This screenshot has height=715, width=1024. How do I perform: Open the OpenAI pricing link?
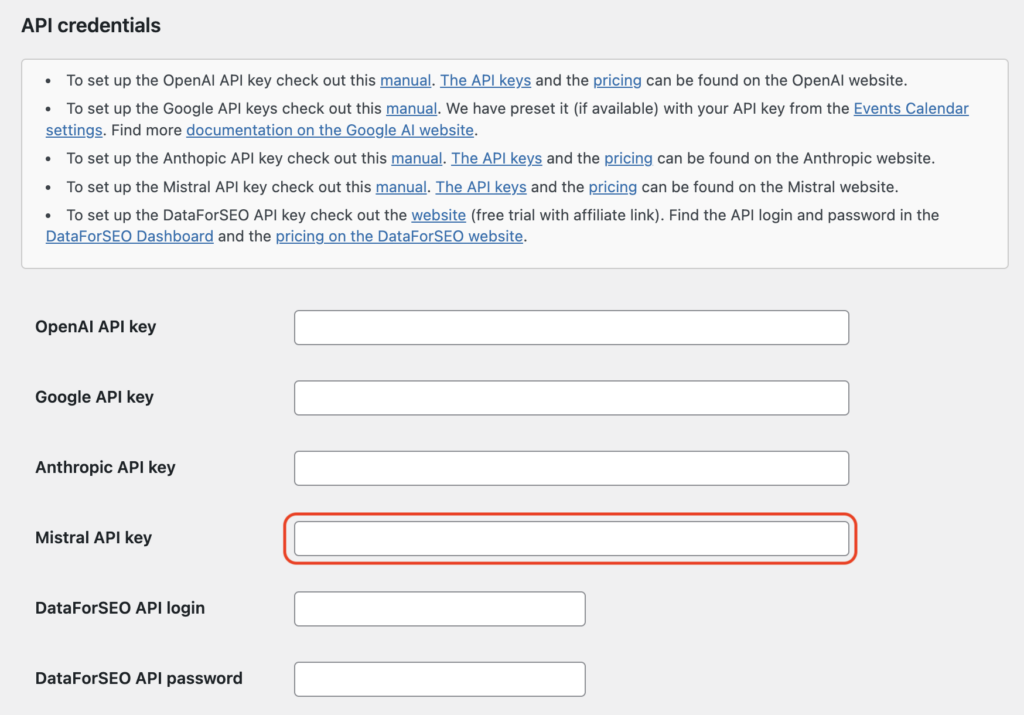[x=617, y=80]
